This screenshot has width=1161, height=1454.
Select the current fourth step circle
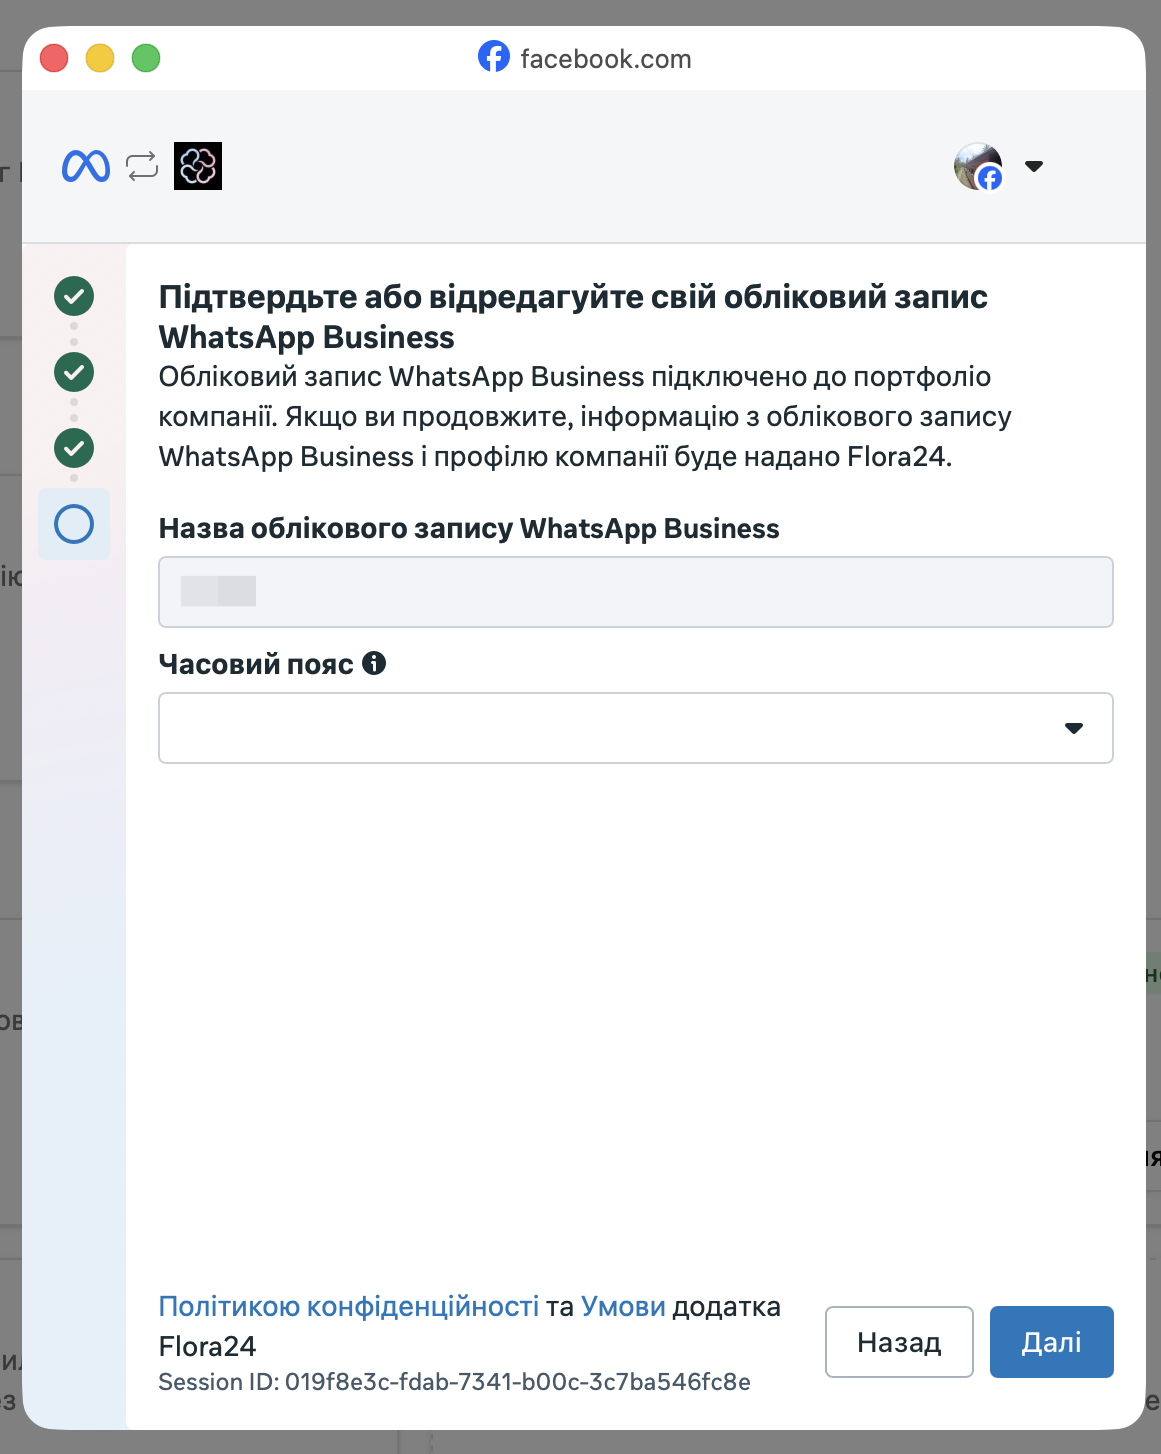[74, 524]
